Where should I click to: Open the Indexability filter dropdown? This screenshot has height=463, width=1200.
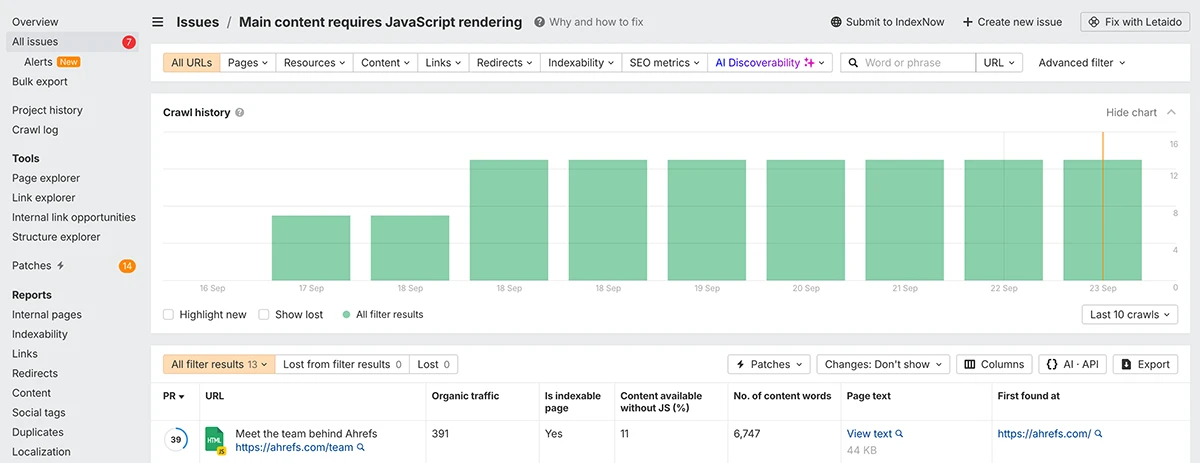[582, 62]
